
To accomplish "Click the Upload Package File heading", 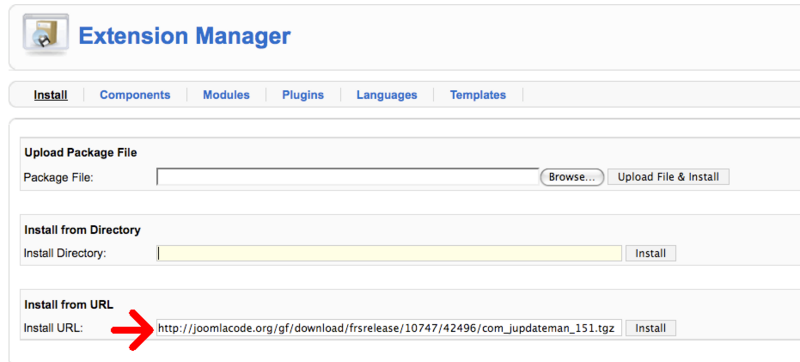I will pos(81,152).
